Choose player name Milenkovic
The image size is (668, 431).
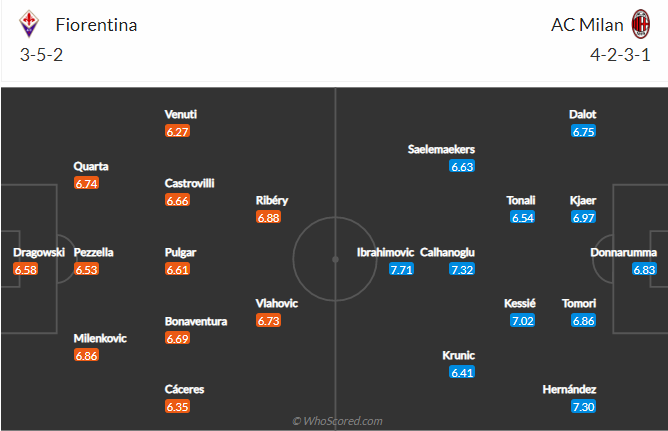[x=100, y=338]
